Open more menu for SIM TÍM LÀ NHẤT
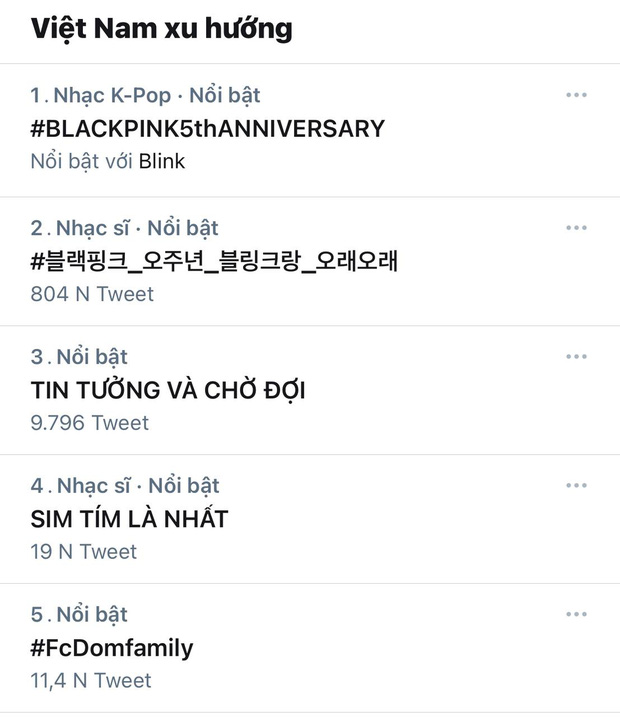 [576, 485]
